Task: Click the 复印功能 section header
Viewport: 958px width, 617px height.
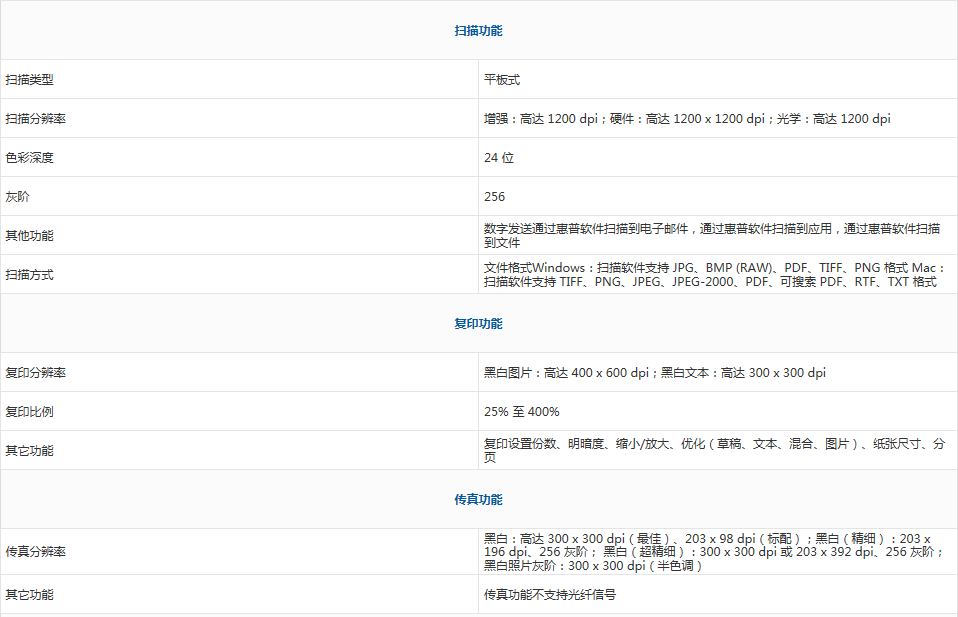Action: (478, 324)
